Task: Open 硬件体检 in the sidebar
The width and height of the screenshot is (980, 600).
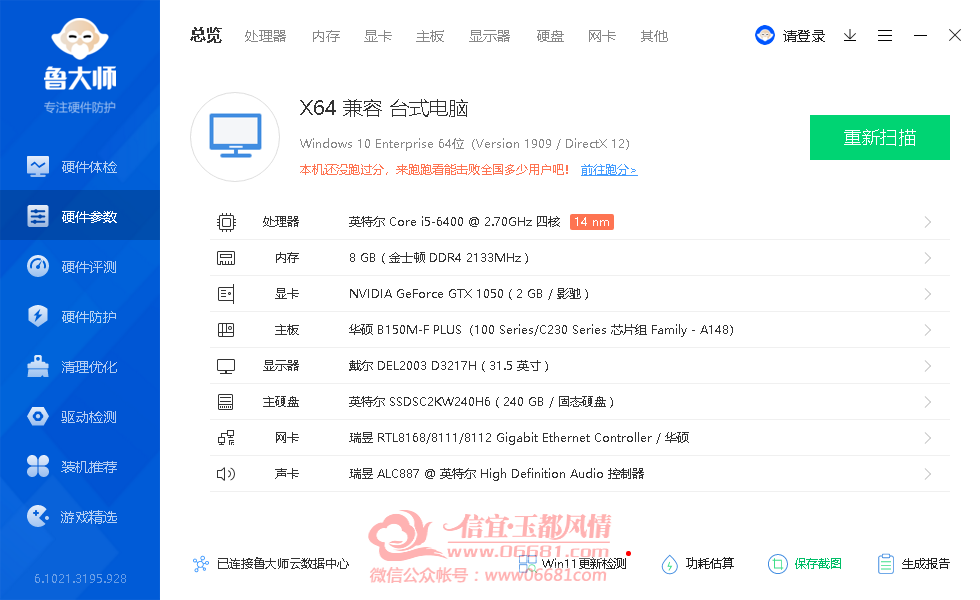Action: point(79,167)
